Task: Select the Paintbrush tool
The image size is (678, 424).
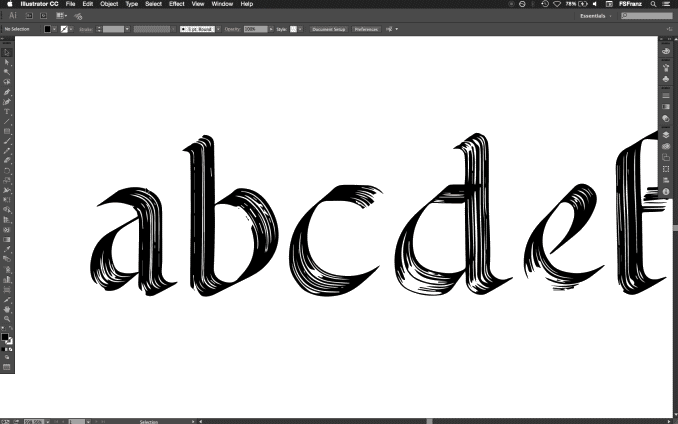Action: click(6, 141)
